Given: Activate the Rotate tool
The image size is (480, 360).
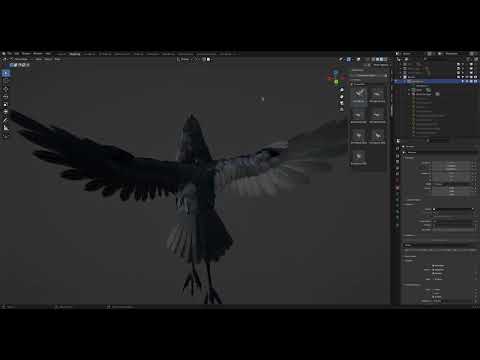Looking at the screenshot, I should tap(6, 97).
